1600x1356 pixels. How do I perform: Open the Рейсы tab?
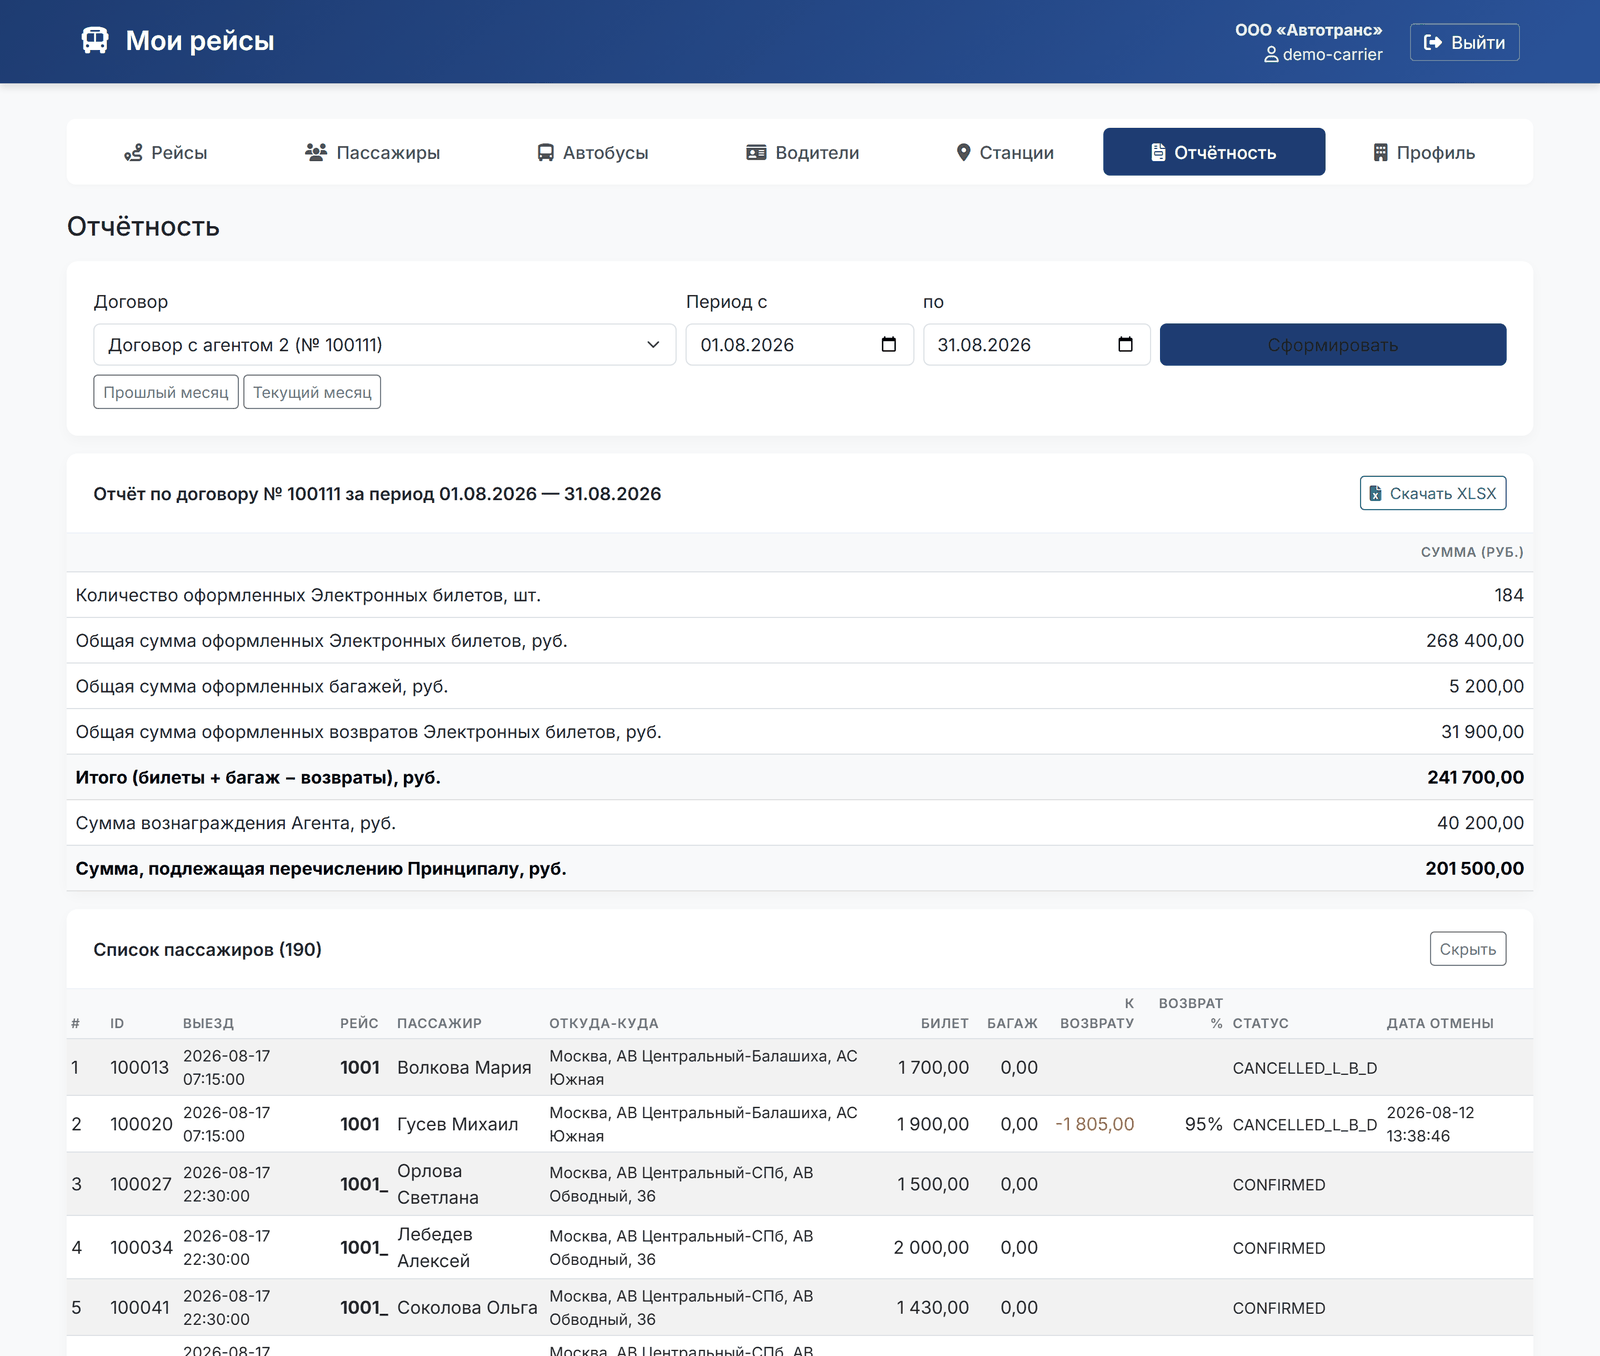[166, 152]
